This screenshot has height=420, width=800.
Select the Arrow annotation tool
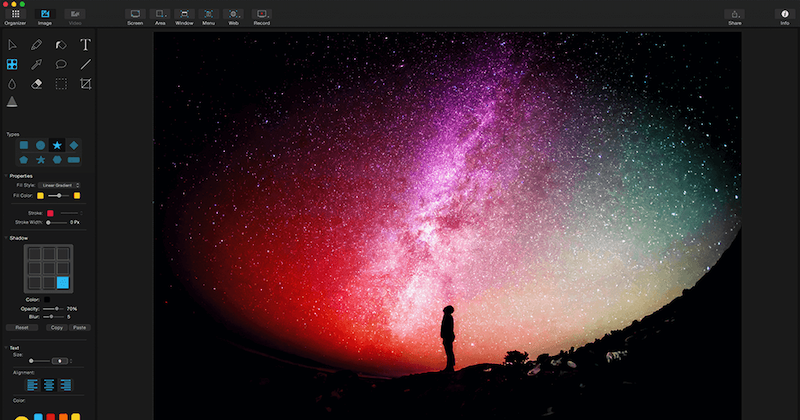[x=36, y=64]
